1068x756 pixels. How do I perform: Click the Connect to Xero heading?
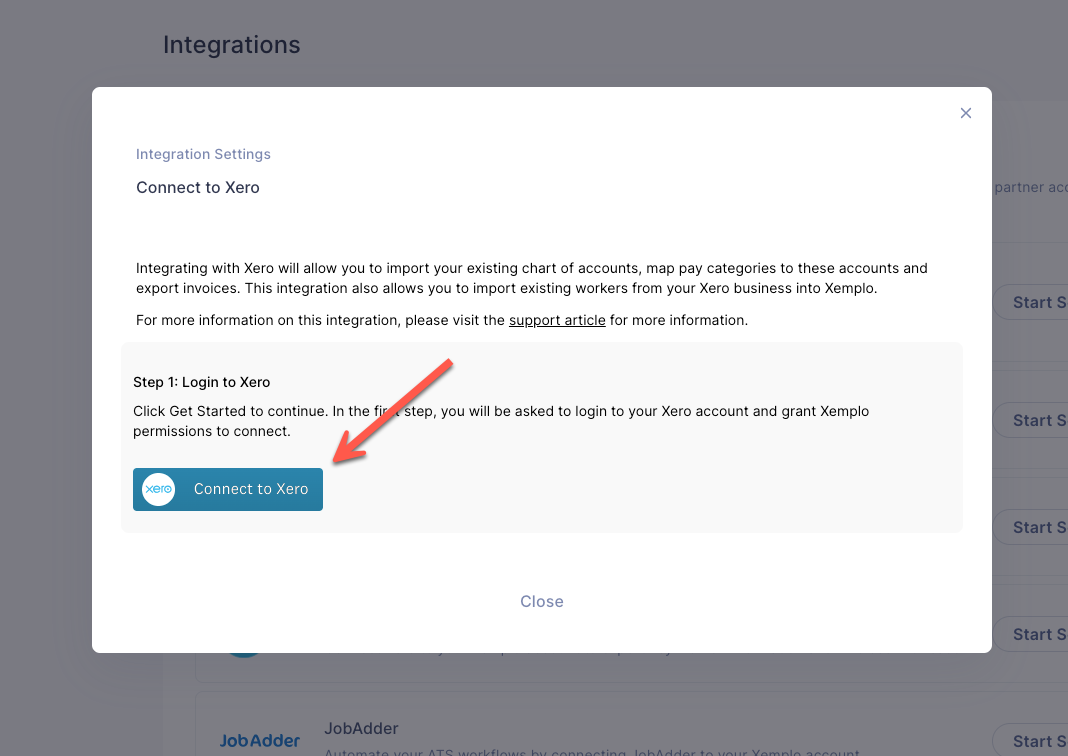pos(198,187)
